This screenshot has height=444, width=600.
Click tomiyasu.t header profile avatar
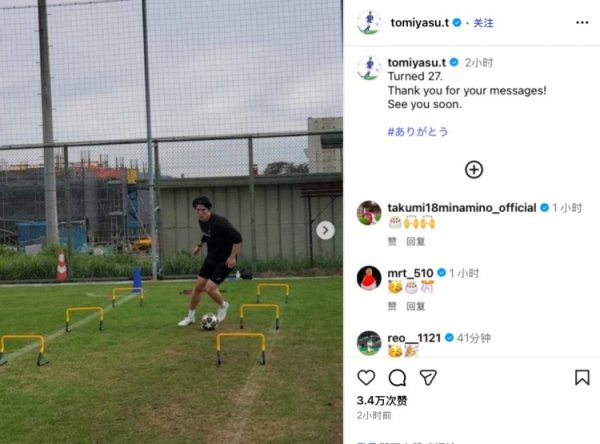[369, 23]
